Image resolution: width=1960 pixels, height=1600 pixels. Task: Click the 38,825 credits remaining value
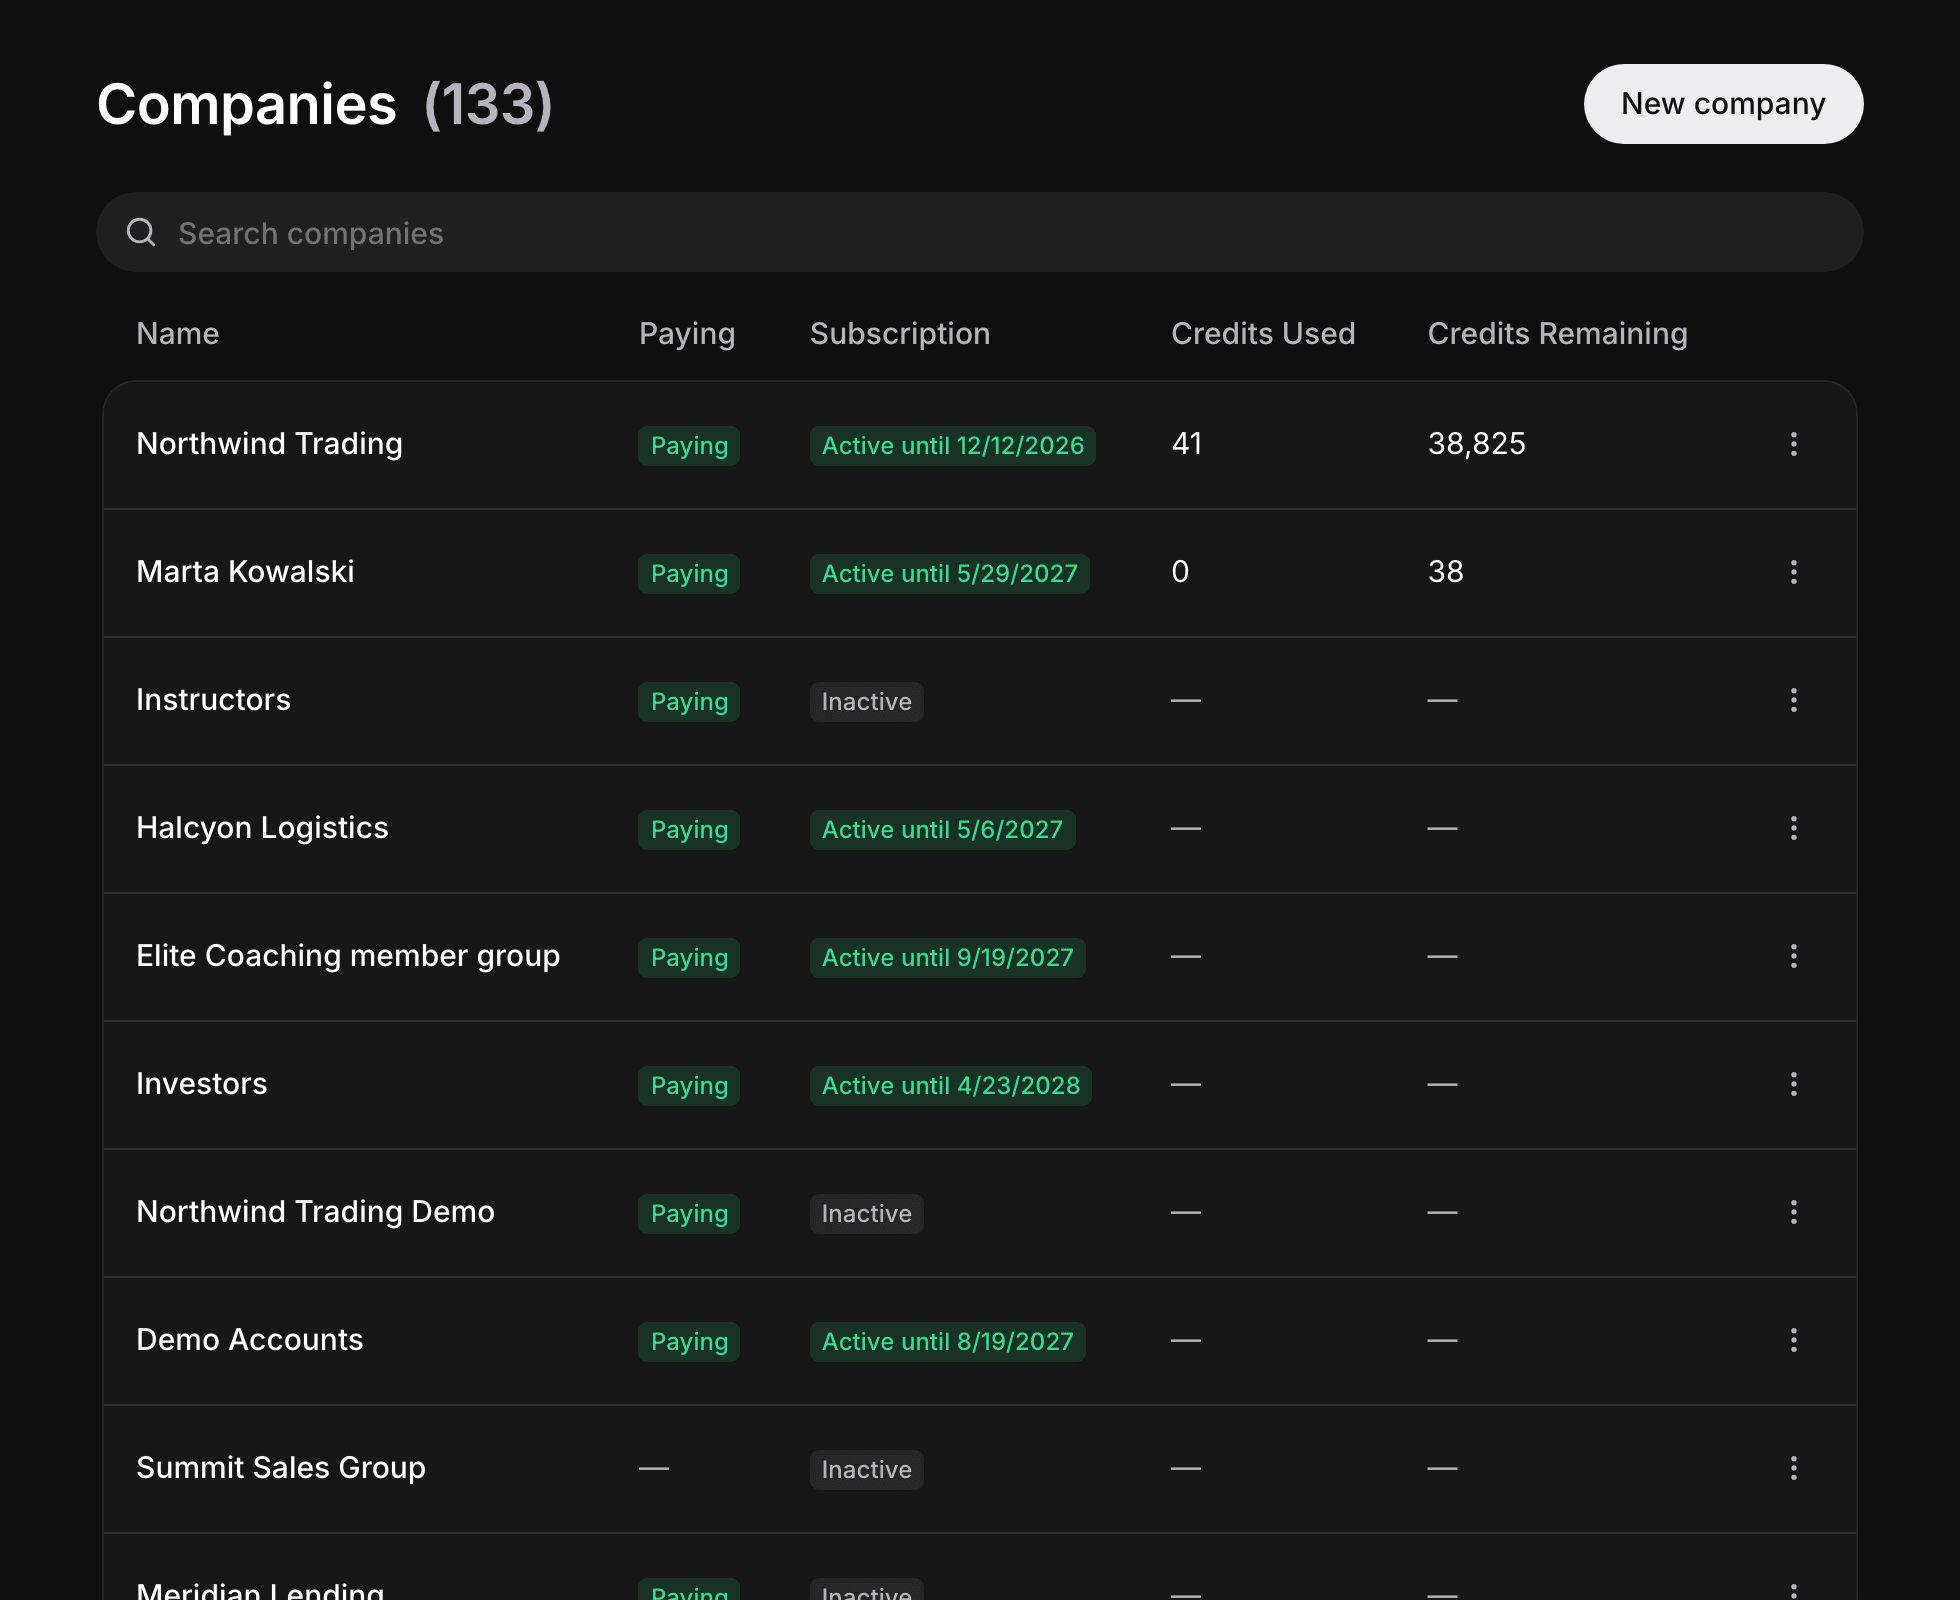click(x=1476, y=444)
